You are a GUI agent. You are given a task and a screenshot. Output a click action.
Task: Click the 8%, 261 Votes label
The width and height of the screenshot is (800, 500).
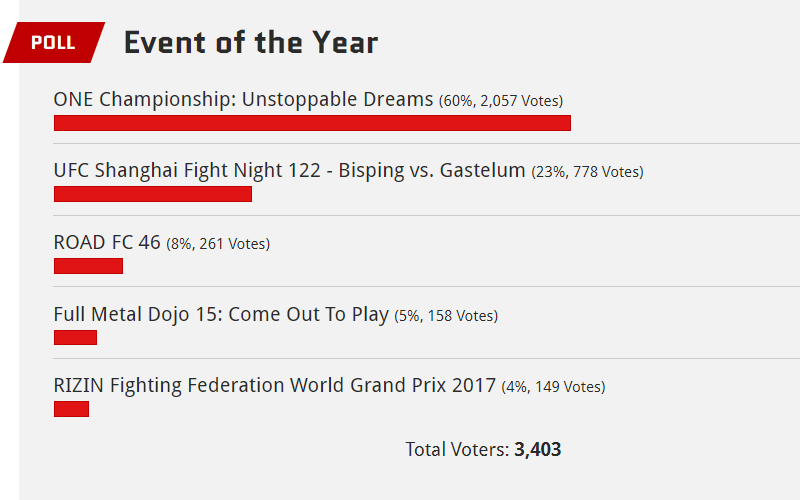coord(218,244)
